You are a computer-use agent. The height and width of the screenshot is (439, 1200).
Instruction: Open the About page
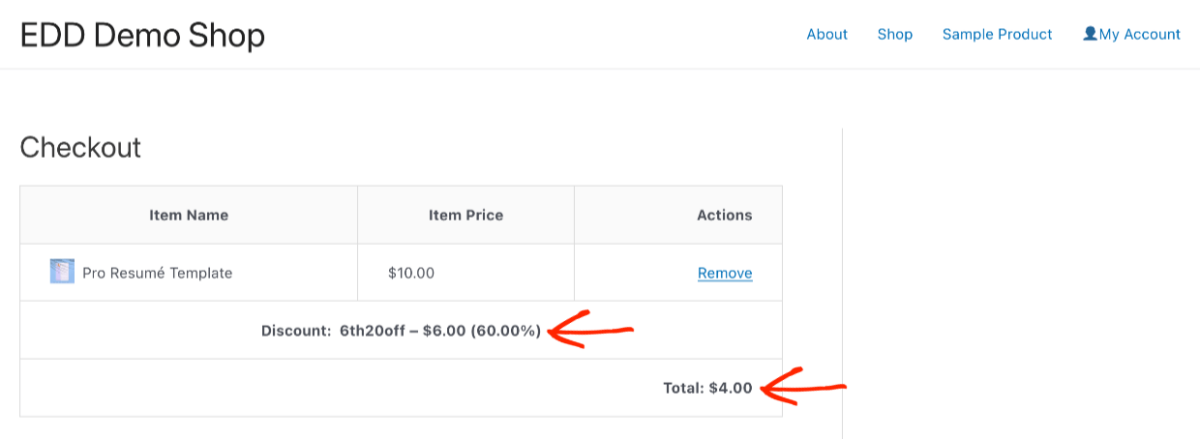(x=827, y=34)
